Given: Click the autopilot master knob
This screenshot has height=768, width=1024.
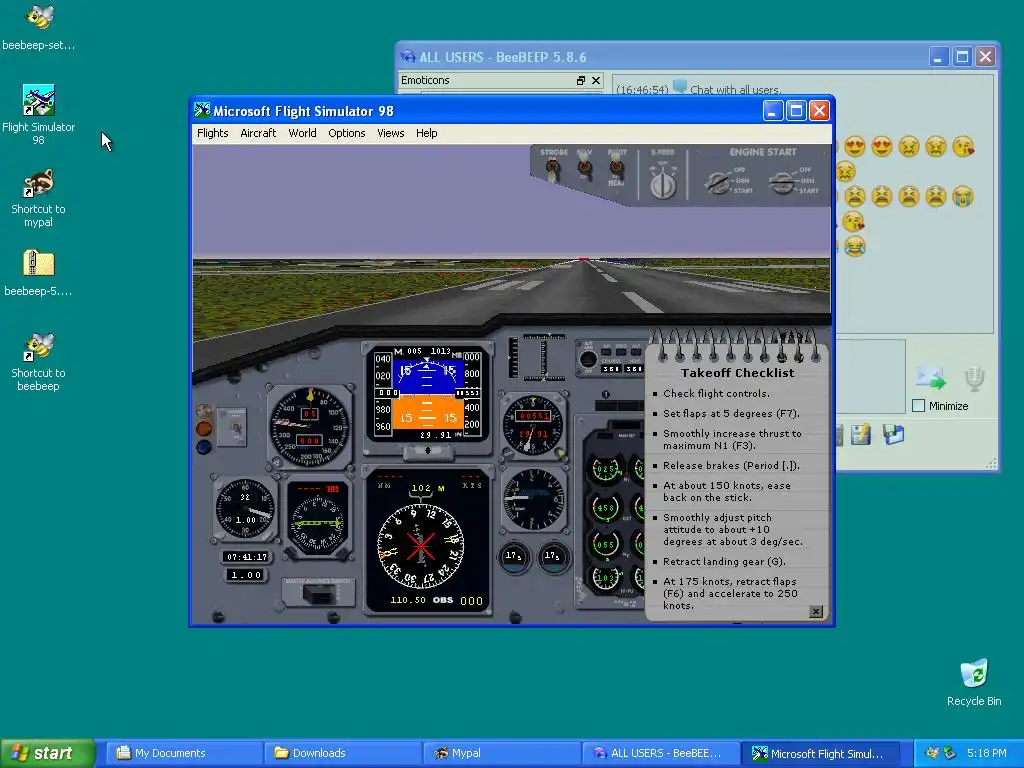Looking at the screenshot, I should click(588, 359).
